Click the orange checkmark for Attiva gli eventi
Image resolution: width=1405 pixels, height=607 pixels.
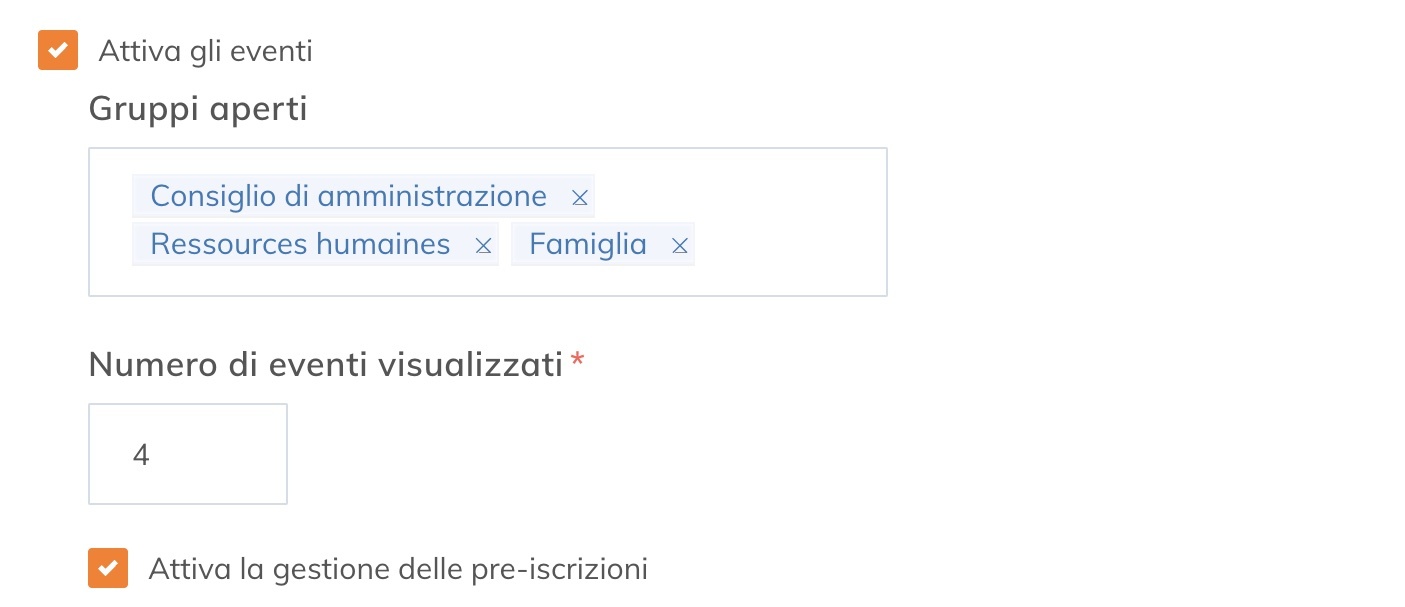point(57,50)
